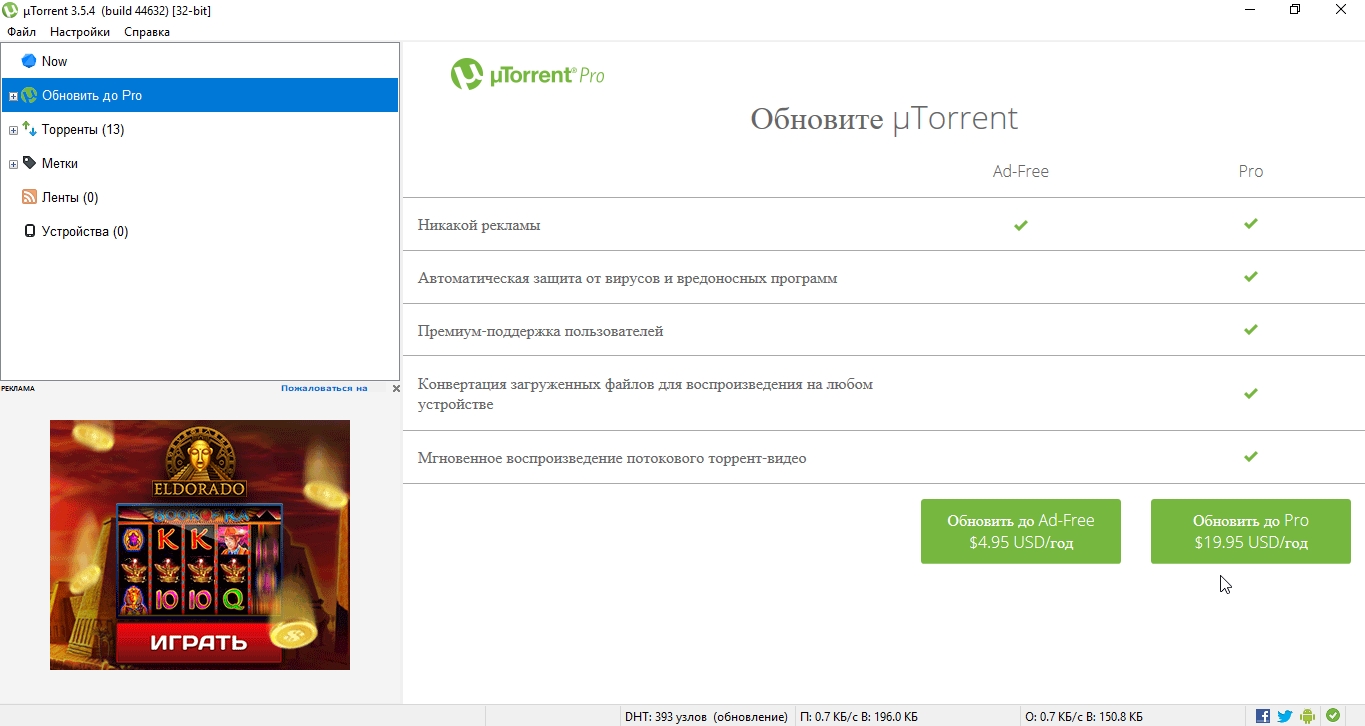The height and width of the screenshot is (726, 1365).
Task: Open the Файл menu
Action: (x=21, y=32)
